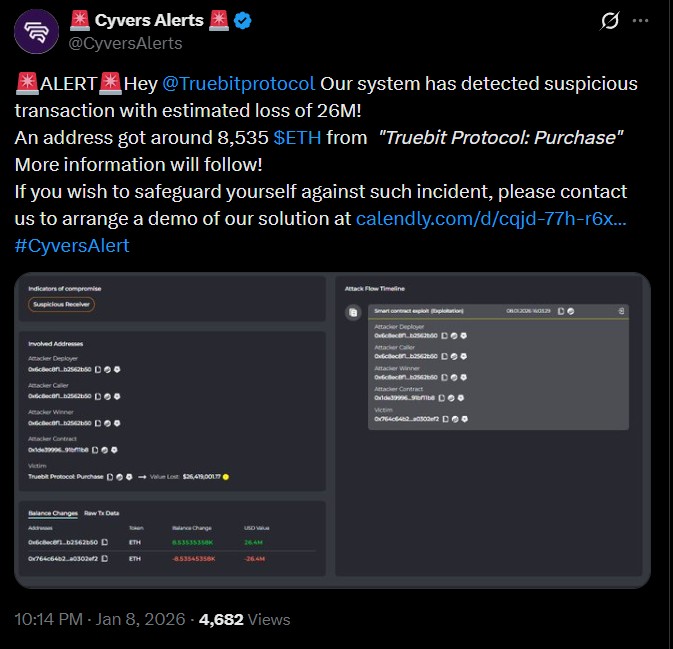Open the @Truebitprotocol mention link

pyautogui.click(x=238, y=83)
